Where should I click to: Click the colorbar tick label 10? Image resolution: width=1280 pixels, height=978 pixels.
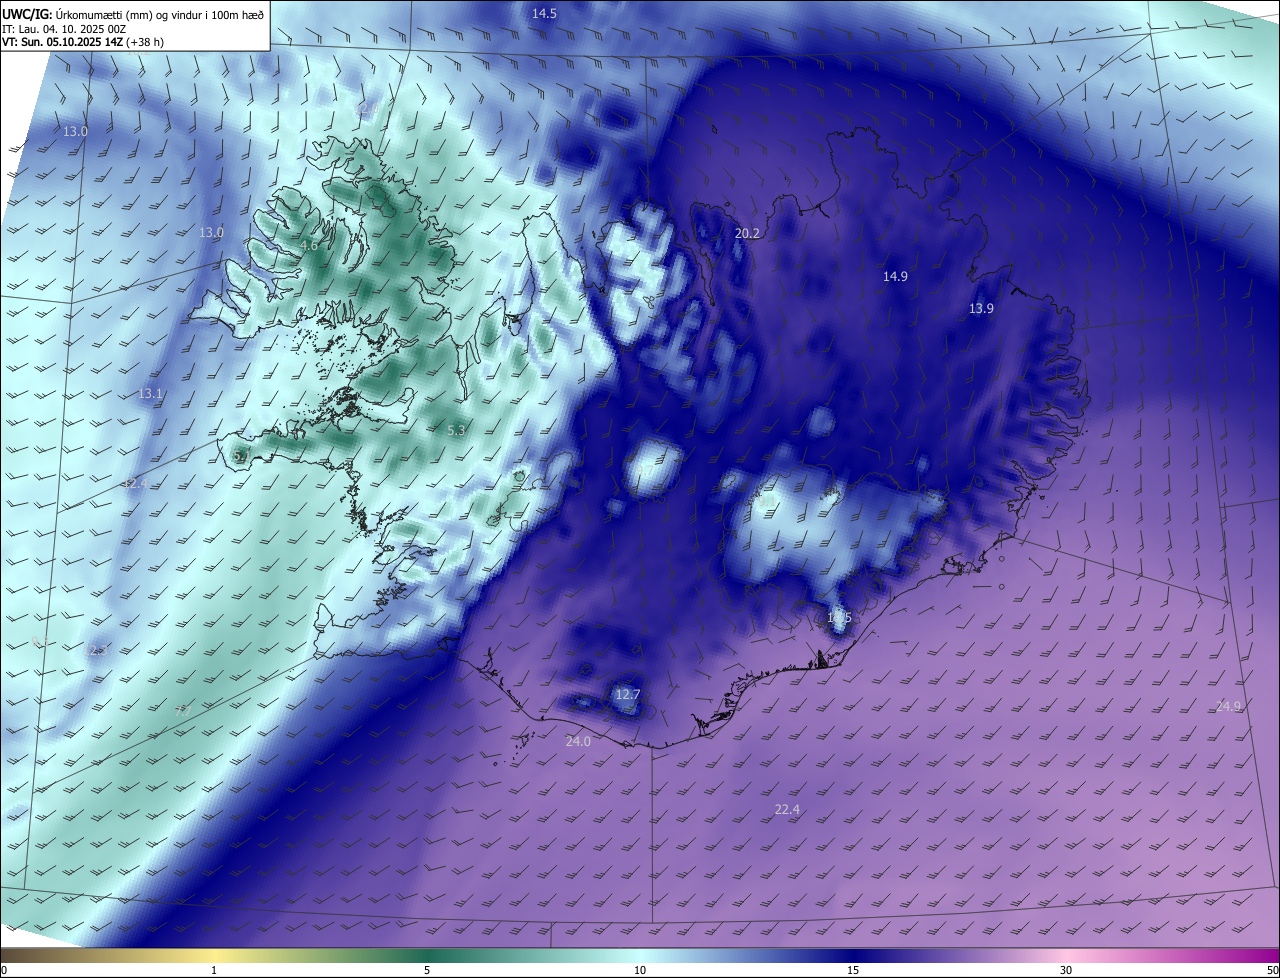click(640, 970)
